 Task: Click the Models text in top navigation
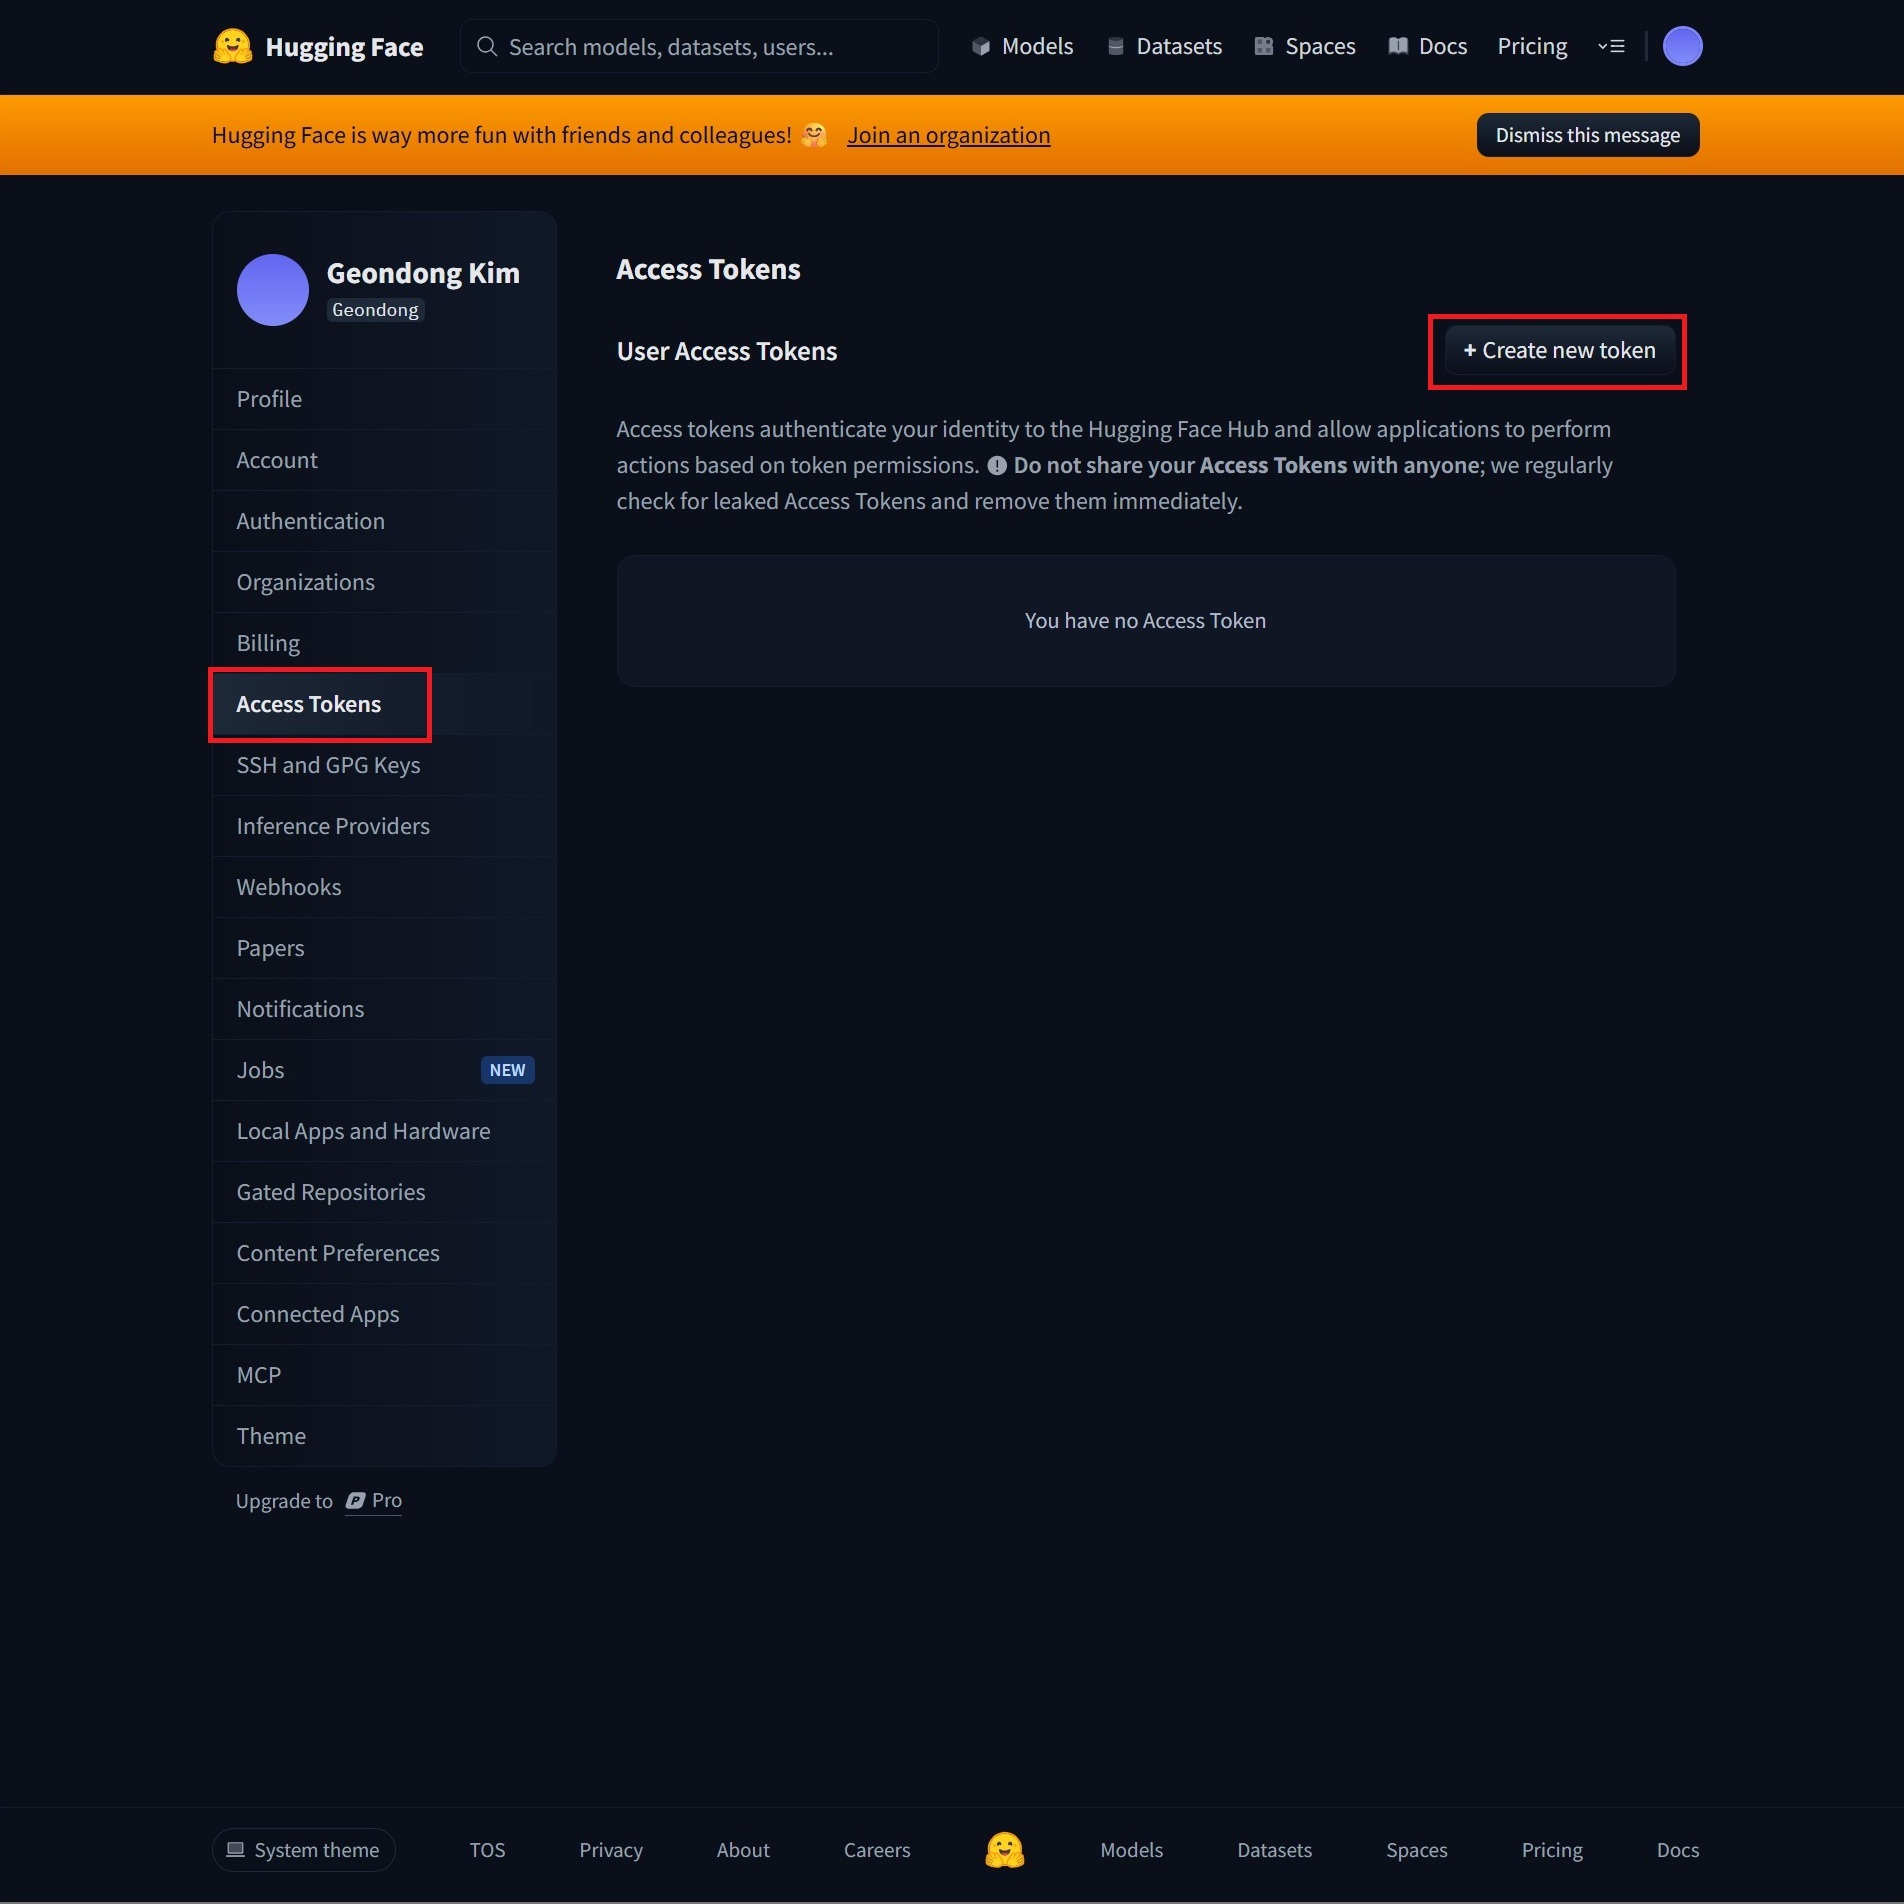1037,47
